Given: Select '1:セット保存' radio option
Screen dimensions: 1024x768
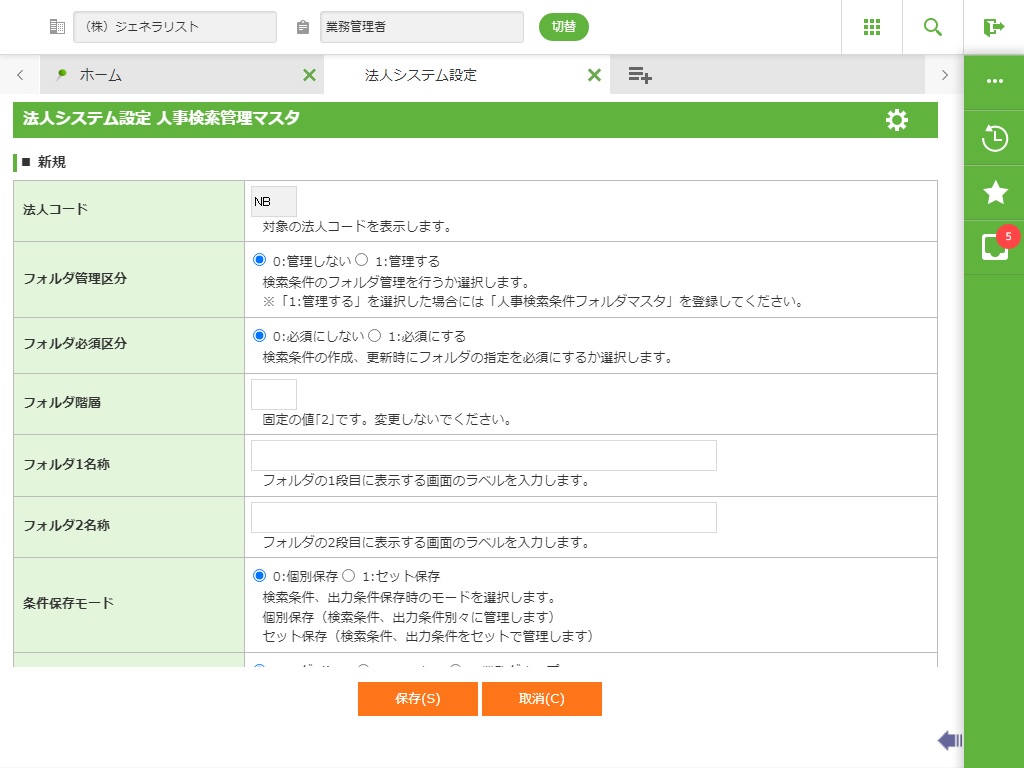Looking at the screenshot, I should pyautogui.click(x=349, y=576).
